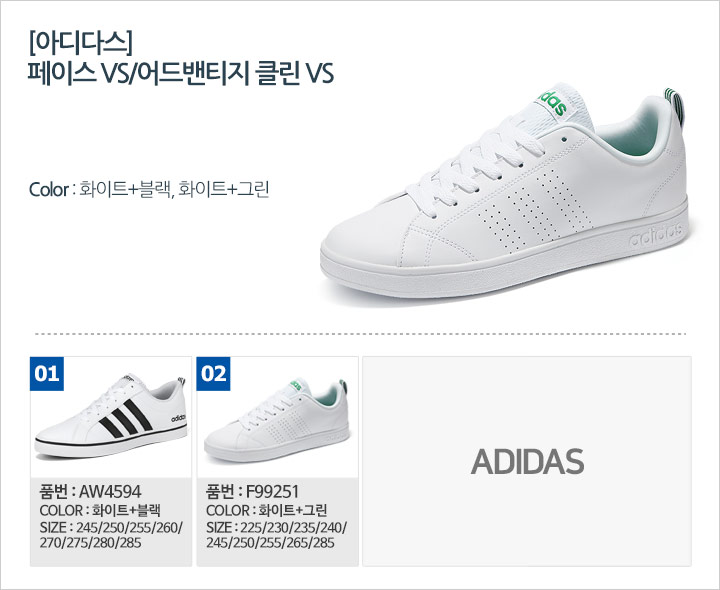Click the [아디다스] brand title text
The height and width of the screenshot is (590, 720).
pos(81,43)
